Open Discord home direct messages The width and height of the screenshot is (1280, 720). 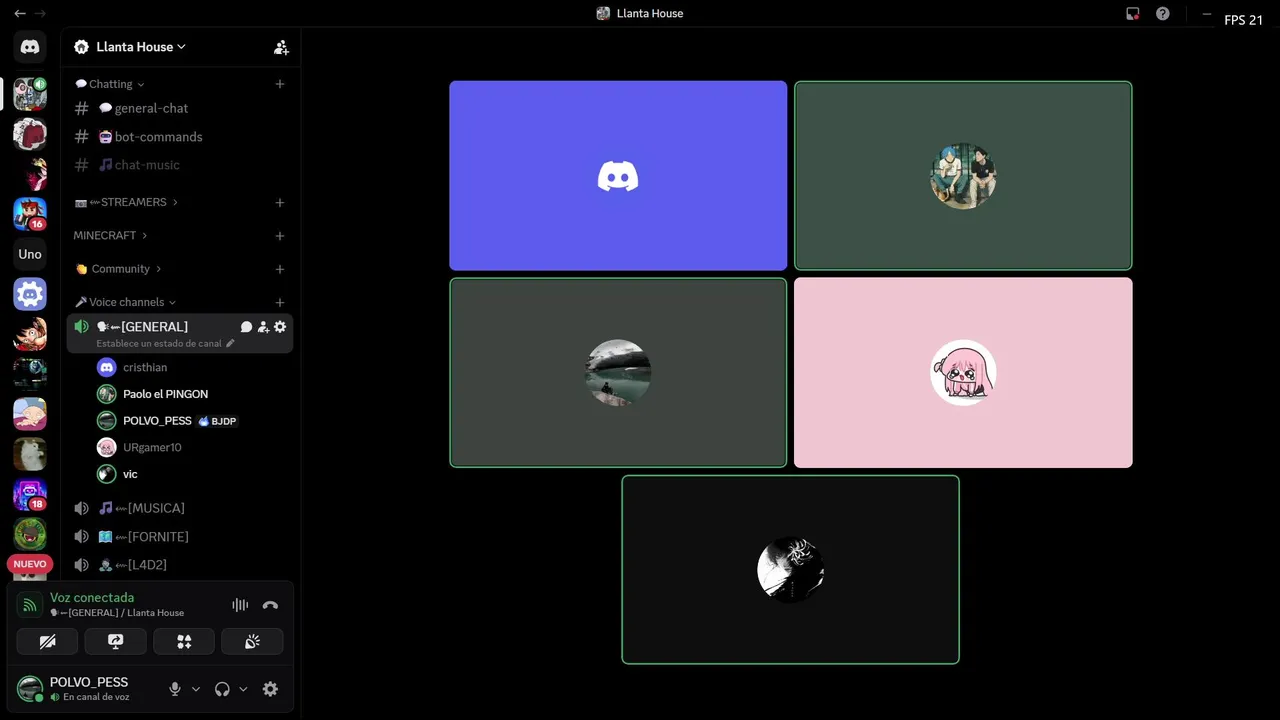point(30,47)
